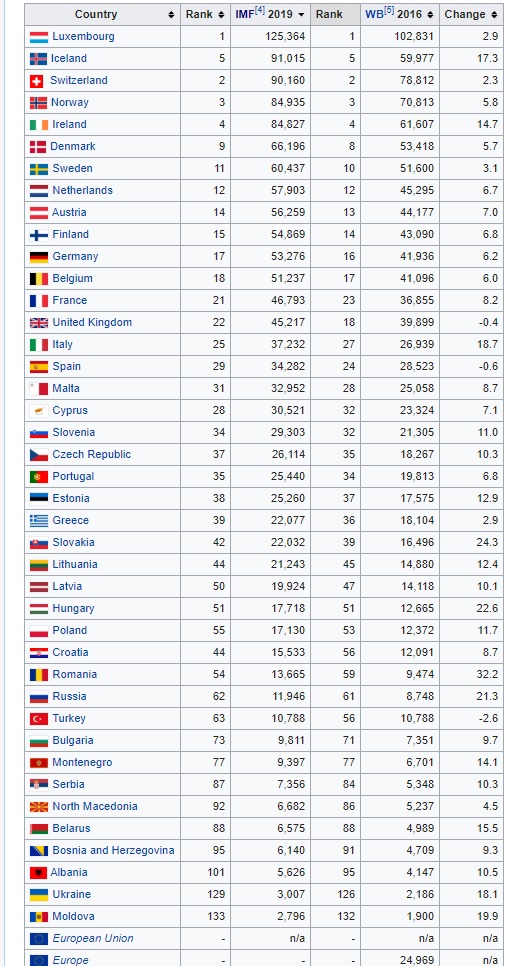Sort by IMF 2019 column arrow
Screen dimensions: 509x966
pos(301,15)
